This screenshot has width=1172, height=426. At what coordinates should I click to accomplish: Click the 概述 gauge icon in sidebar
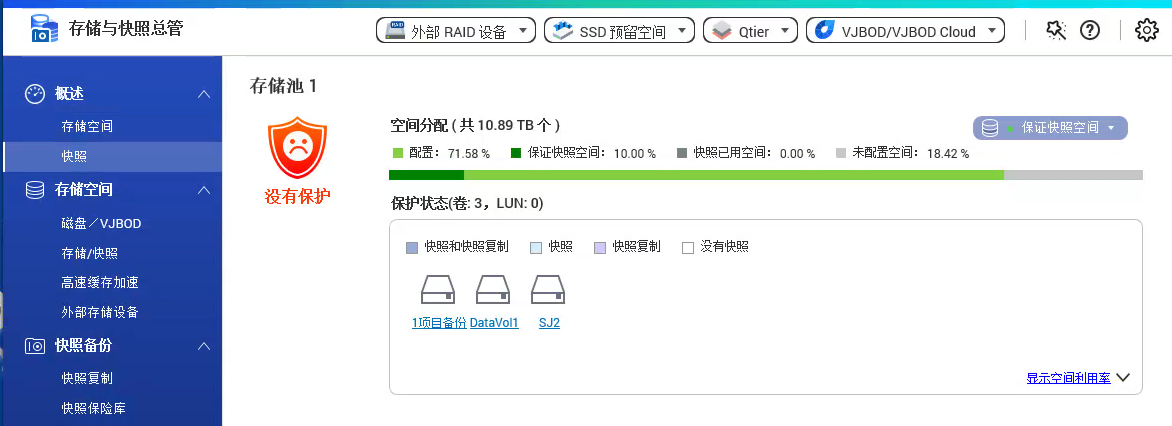35,94
